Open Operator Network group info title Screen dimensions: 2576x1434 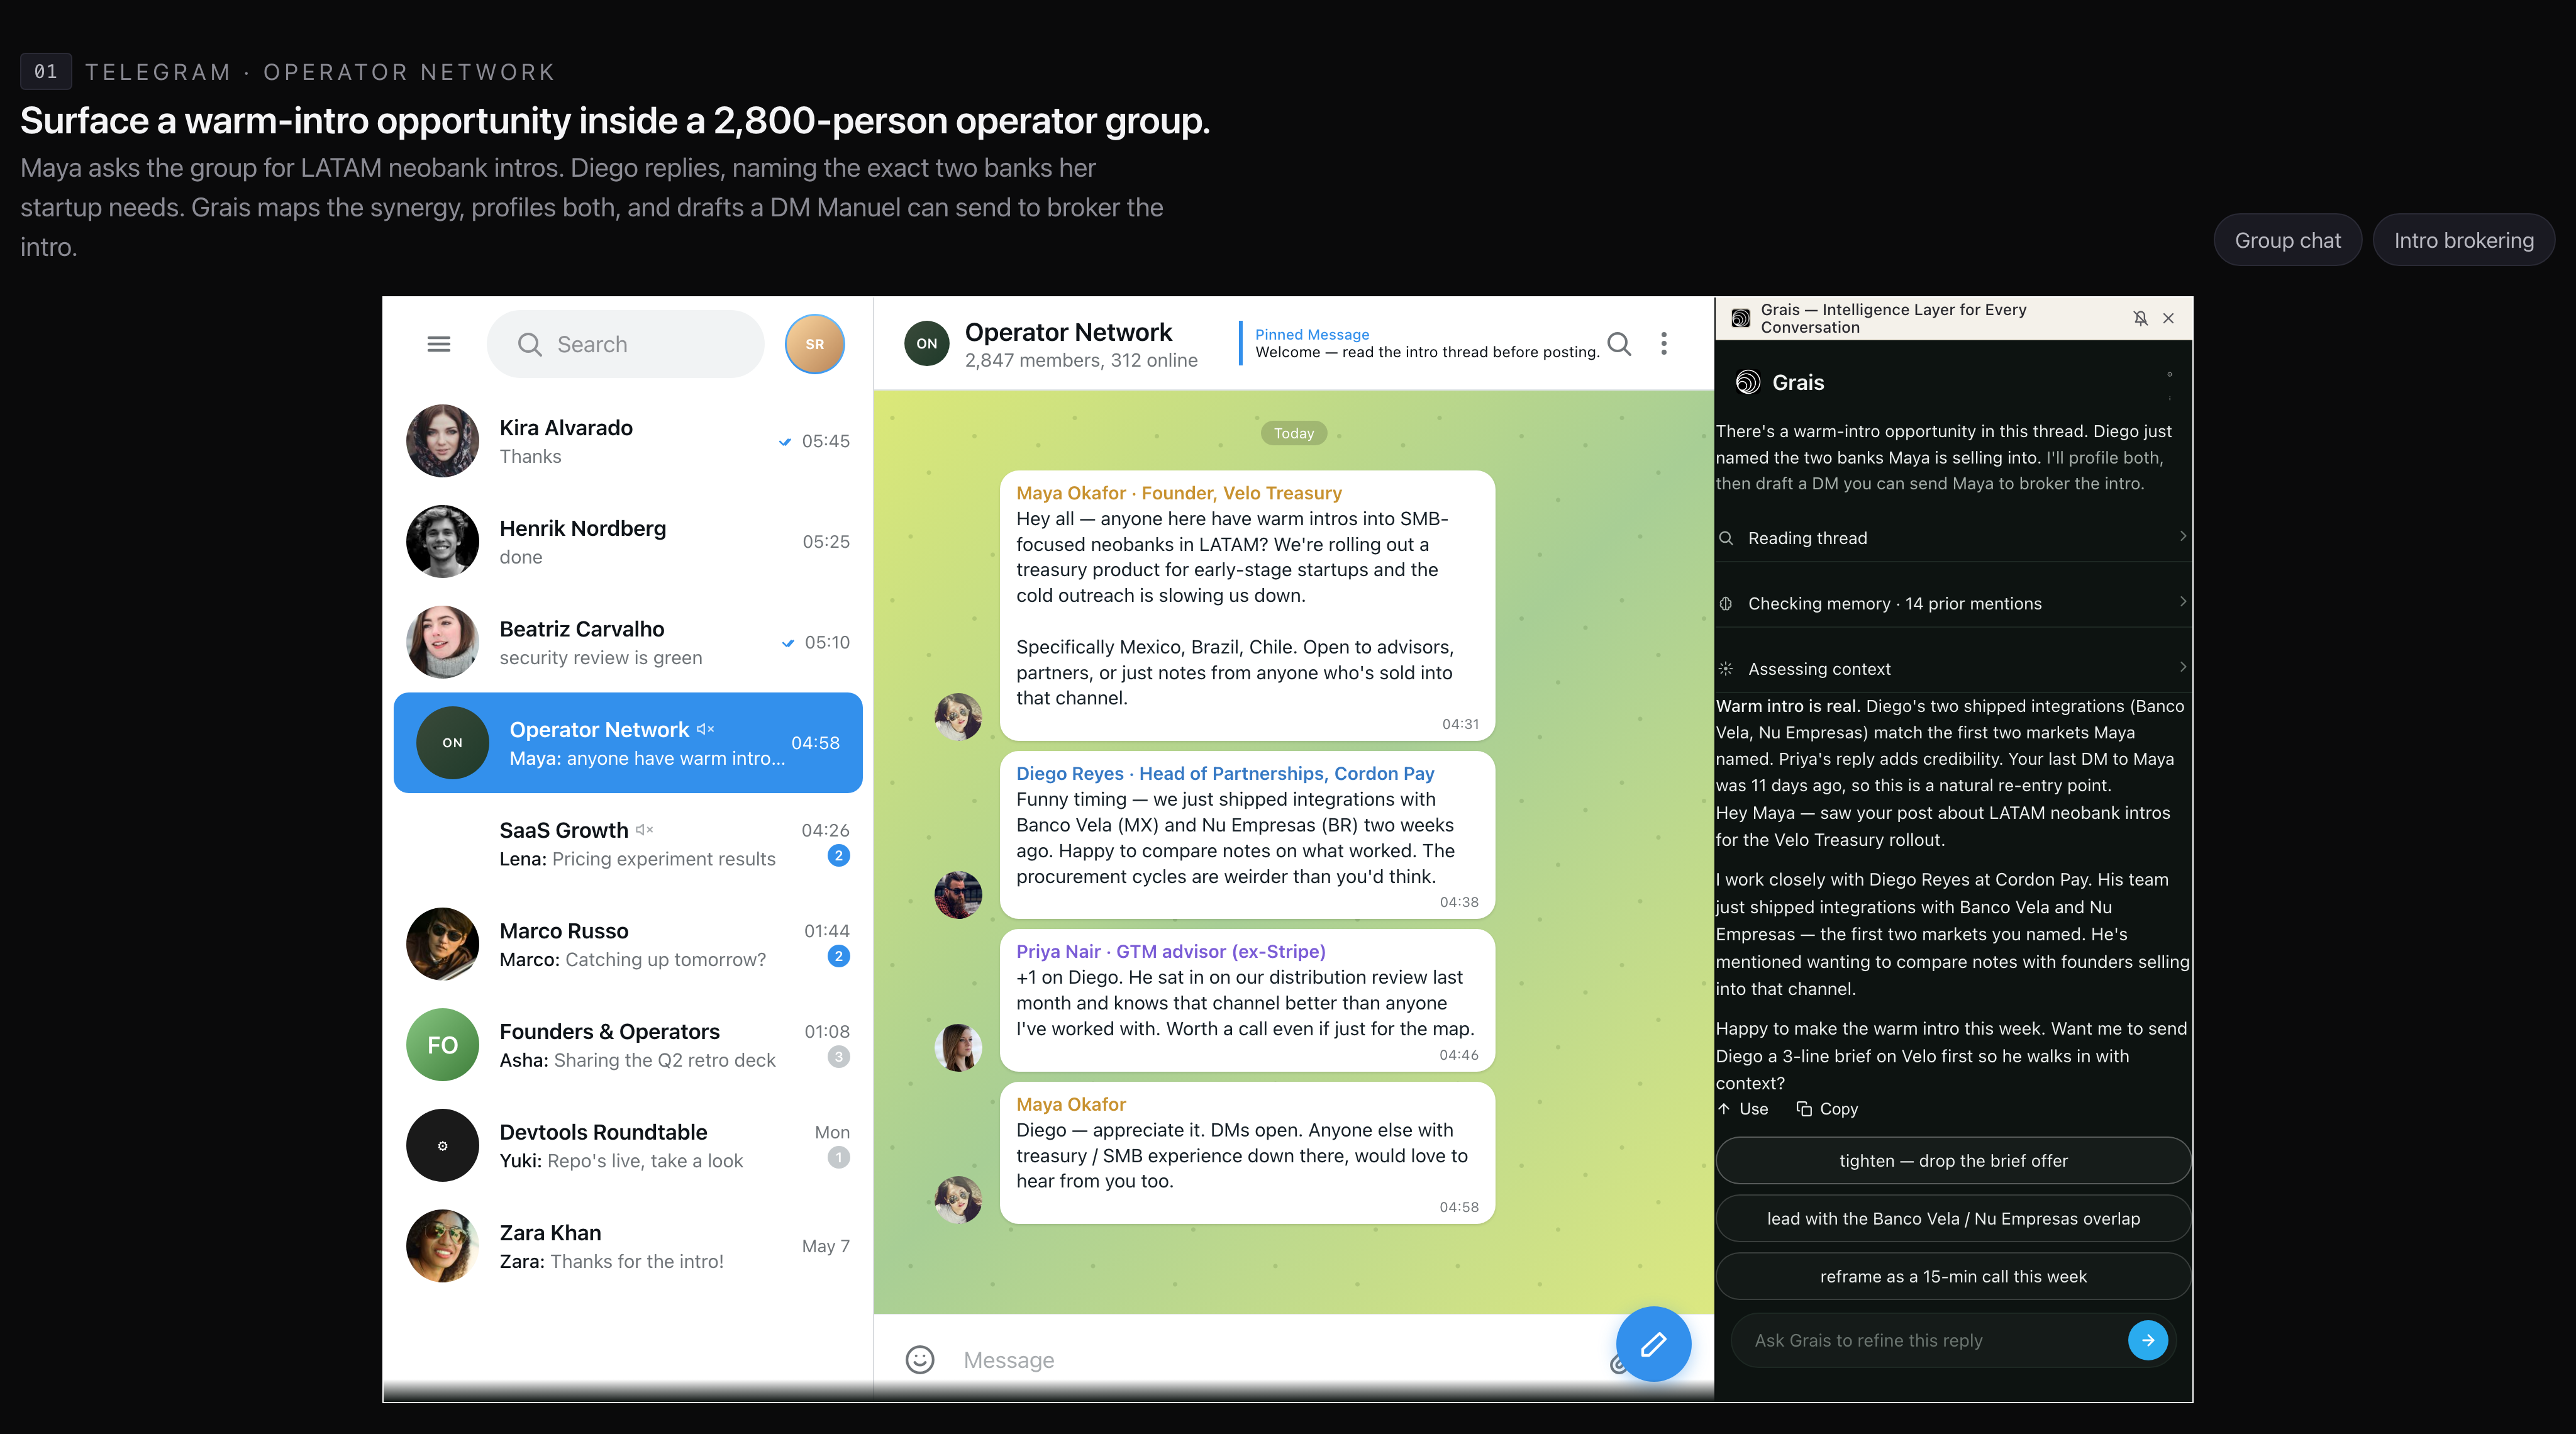pos(1068,332)
